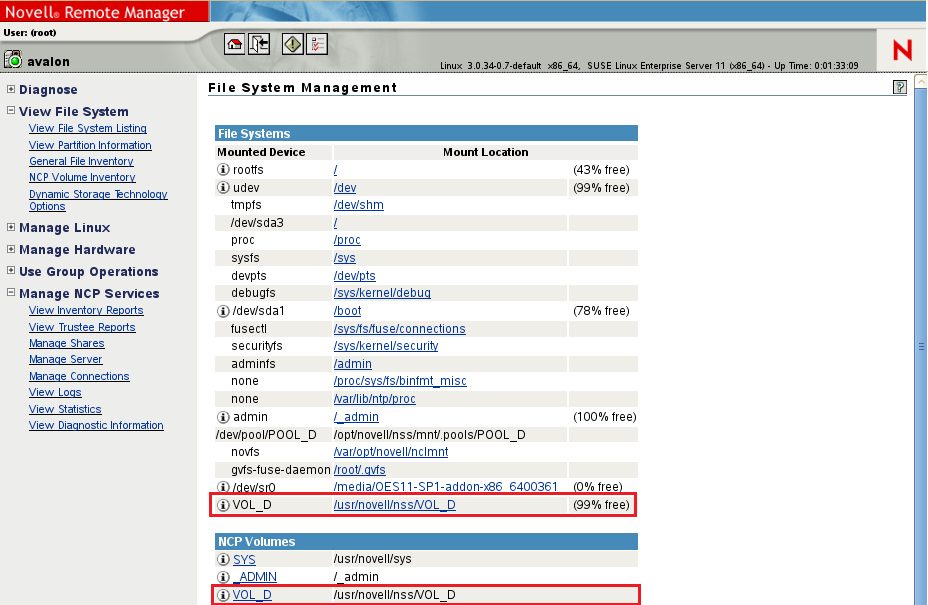The image size is (928, 605).
Task: Open the configuration checklist toolbar icon
Action: click(x=317, y=44)
